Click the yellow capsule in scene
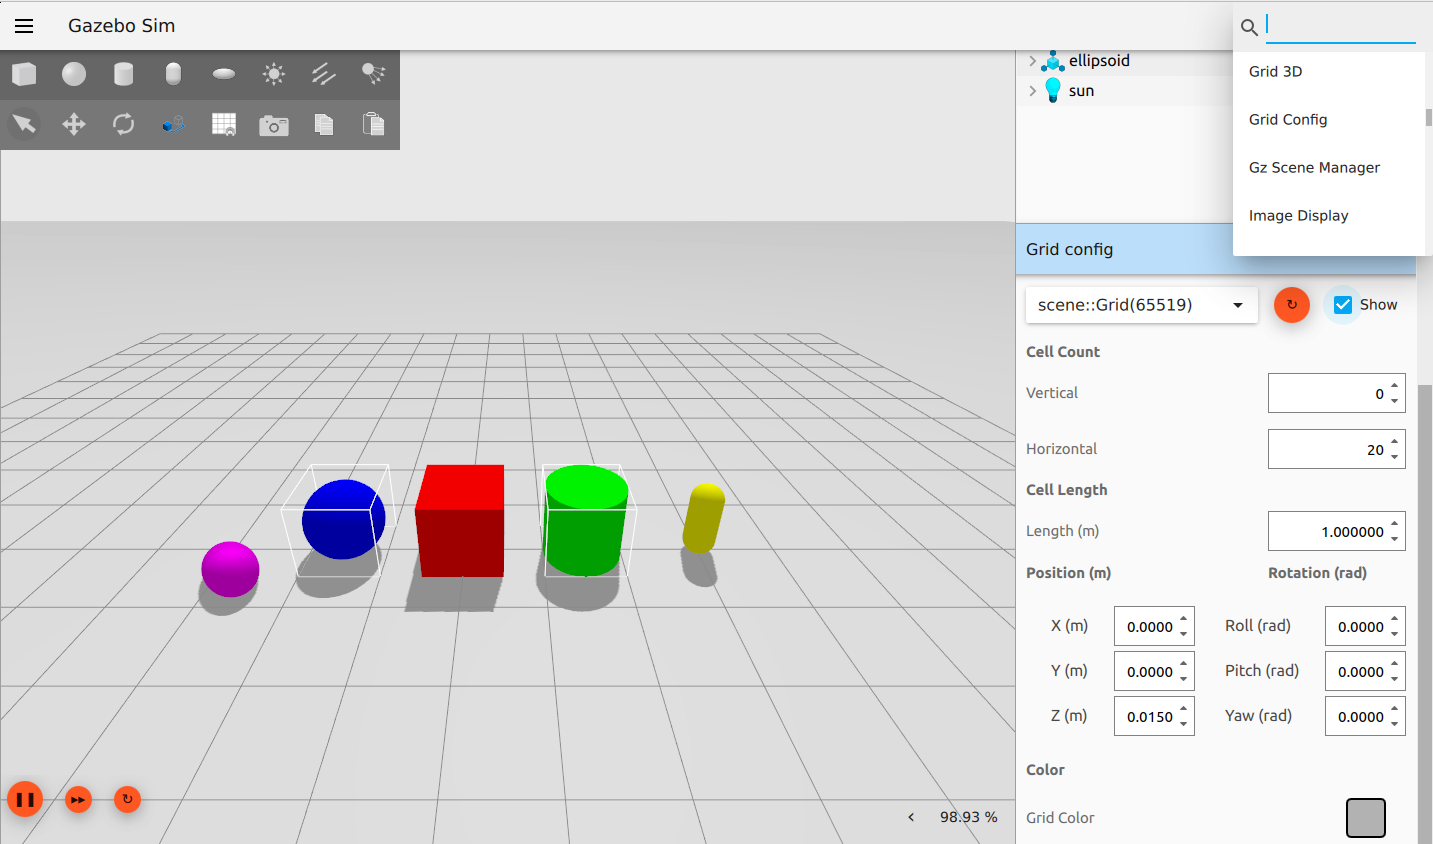The image size is (1433, 844). point(703,518)
